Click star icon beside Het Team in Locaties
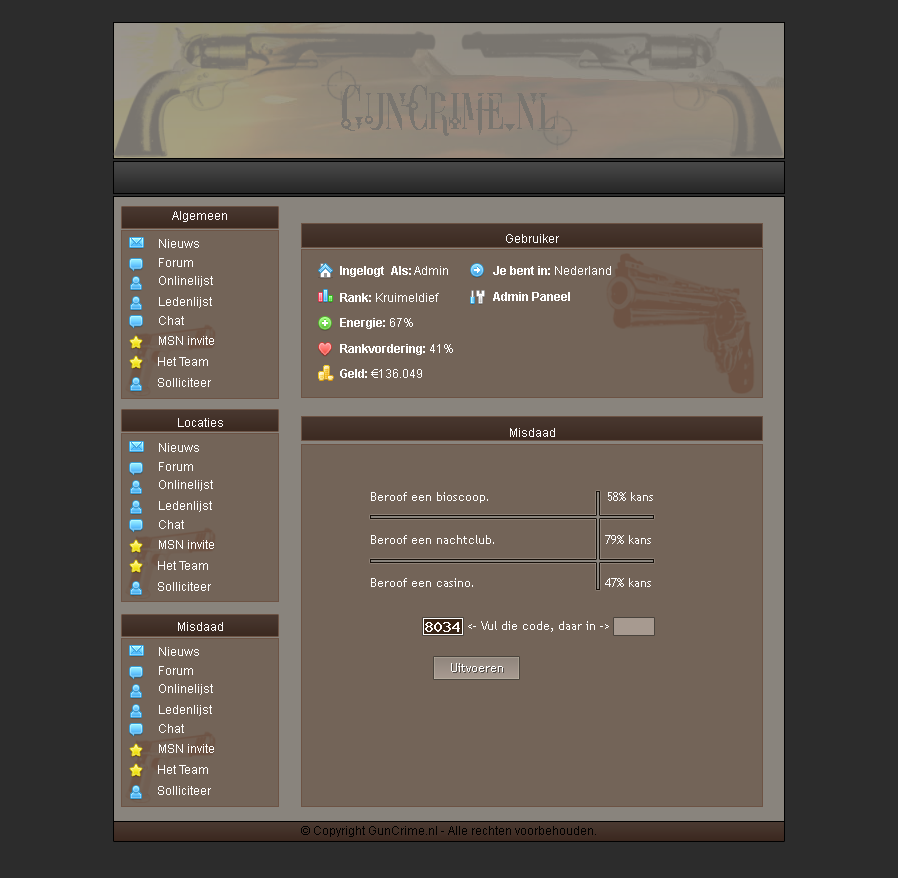 pos(136,566)
